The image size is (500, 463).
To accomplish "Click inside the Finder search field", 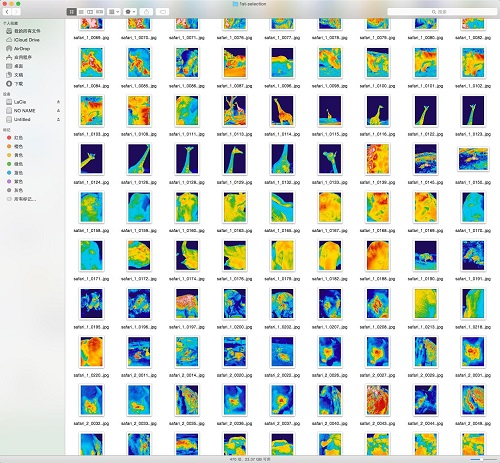I will pyautogui.click(x=442, y=12).
